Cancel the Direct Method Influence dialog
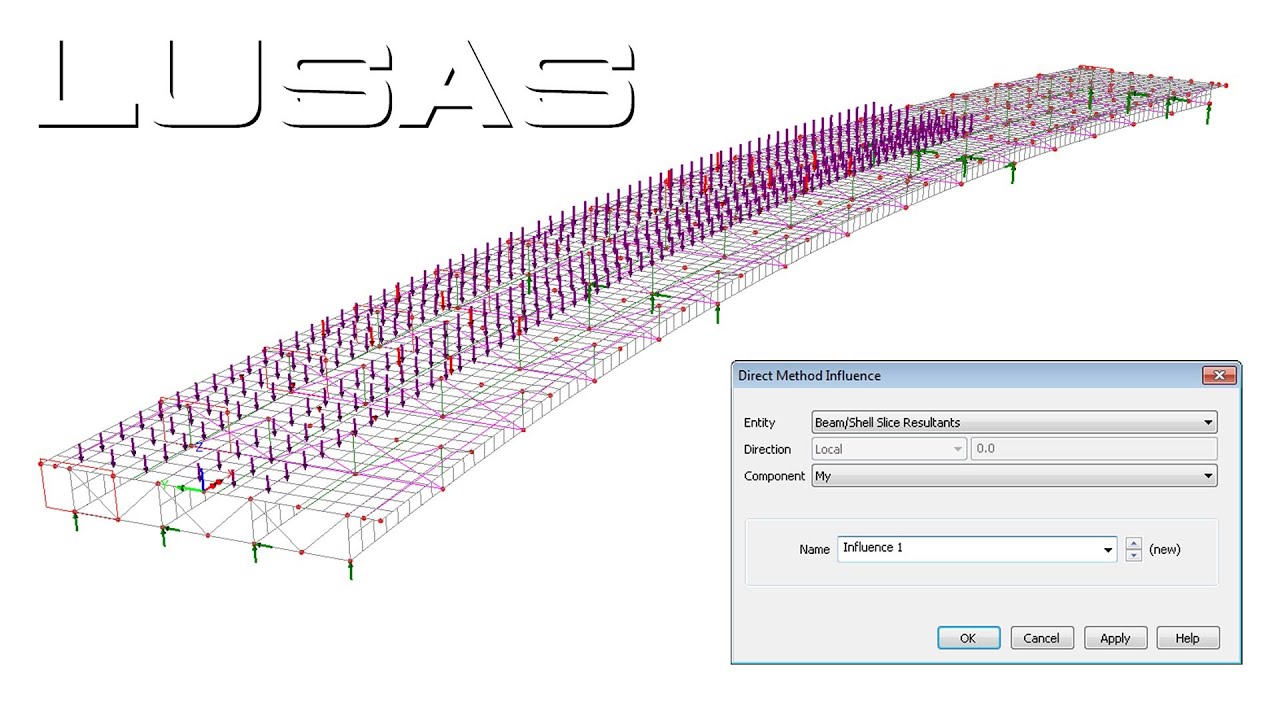Viewport: 1280px width, 720px height. pyautogui.click(x=1041, y=638)
